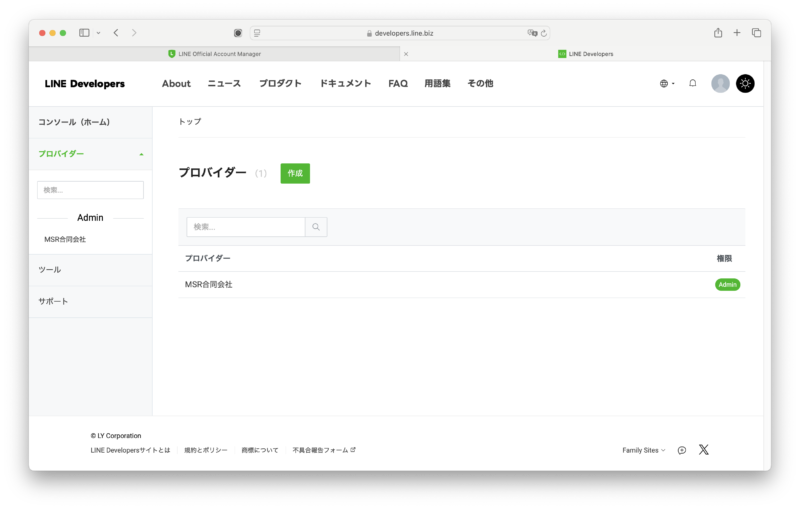Reload the page with the refresh icon
800x509 pixels.
(544, 33)
